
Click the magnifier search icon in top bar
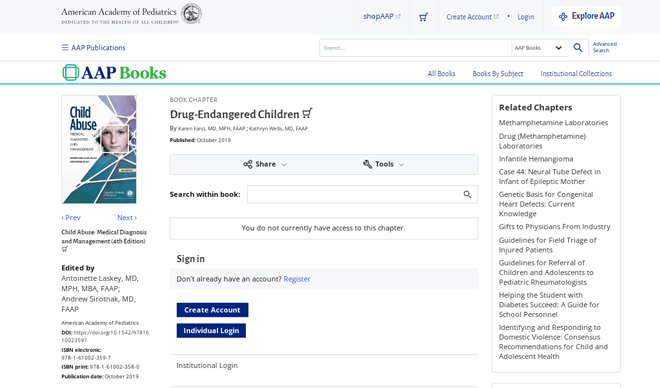(x=578, y=48)
